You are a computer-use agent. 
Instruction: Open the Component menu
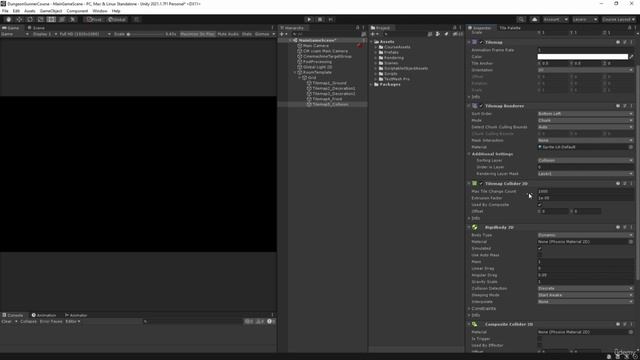point(77,11)
